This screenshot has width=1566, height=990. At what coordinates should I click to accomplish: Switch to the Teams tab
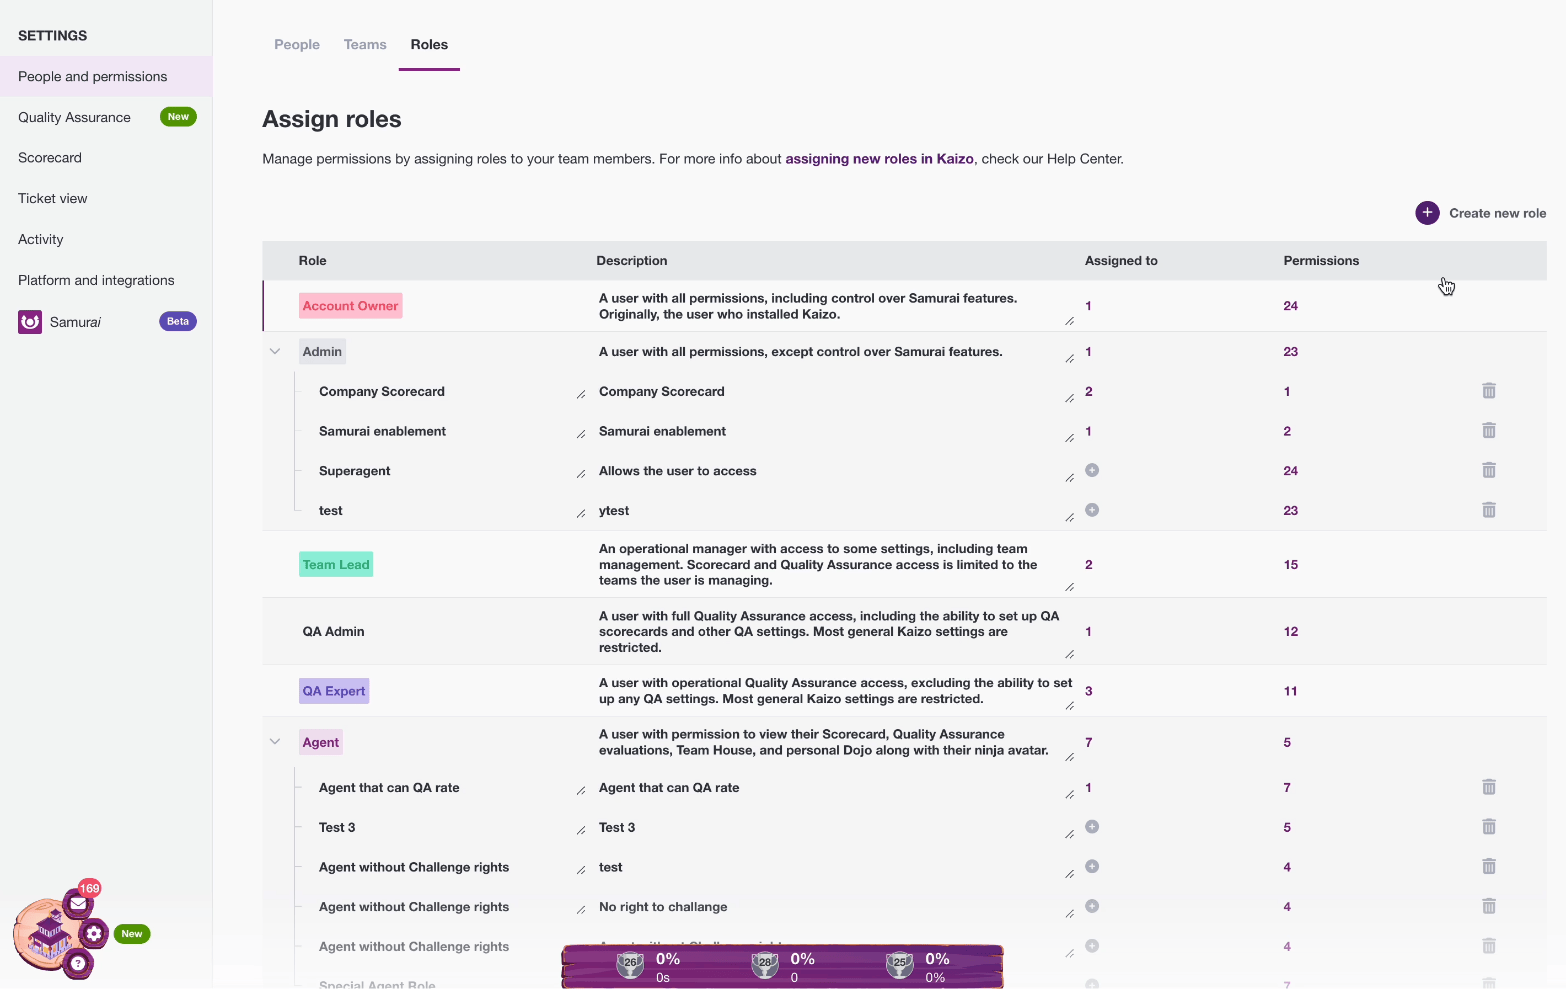365,45
